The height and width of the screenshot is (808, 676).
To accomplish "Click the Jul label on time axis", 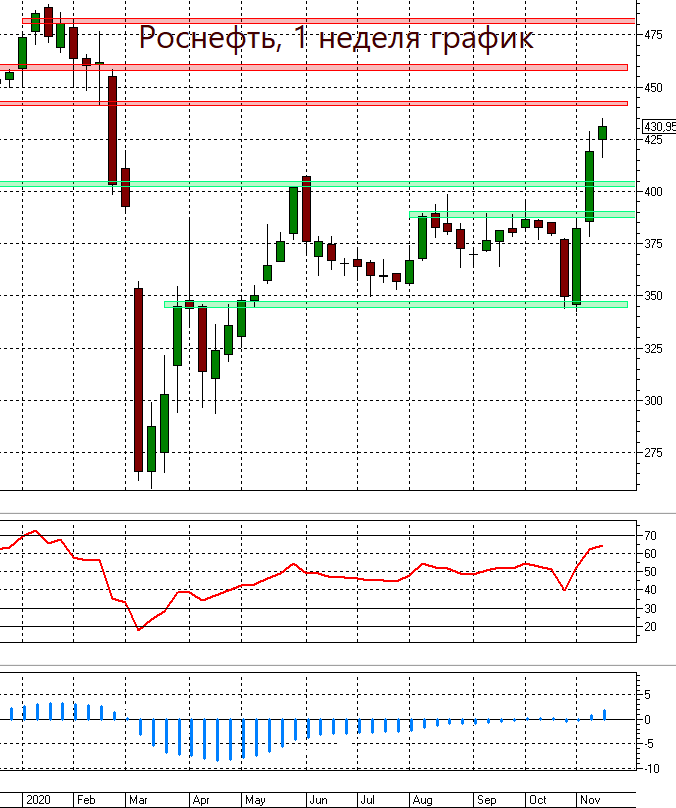I will tap(367, 800).
